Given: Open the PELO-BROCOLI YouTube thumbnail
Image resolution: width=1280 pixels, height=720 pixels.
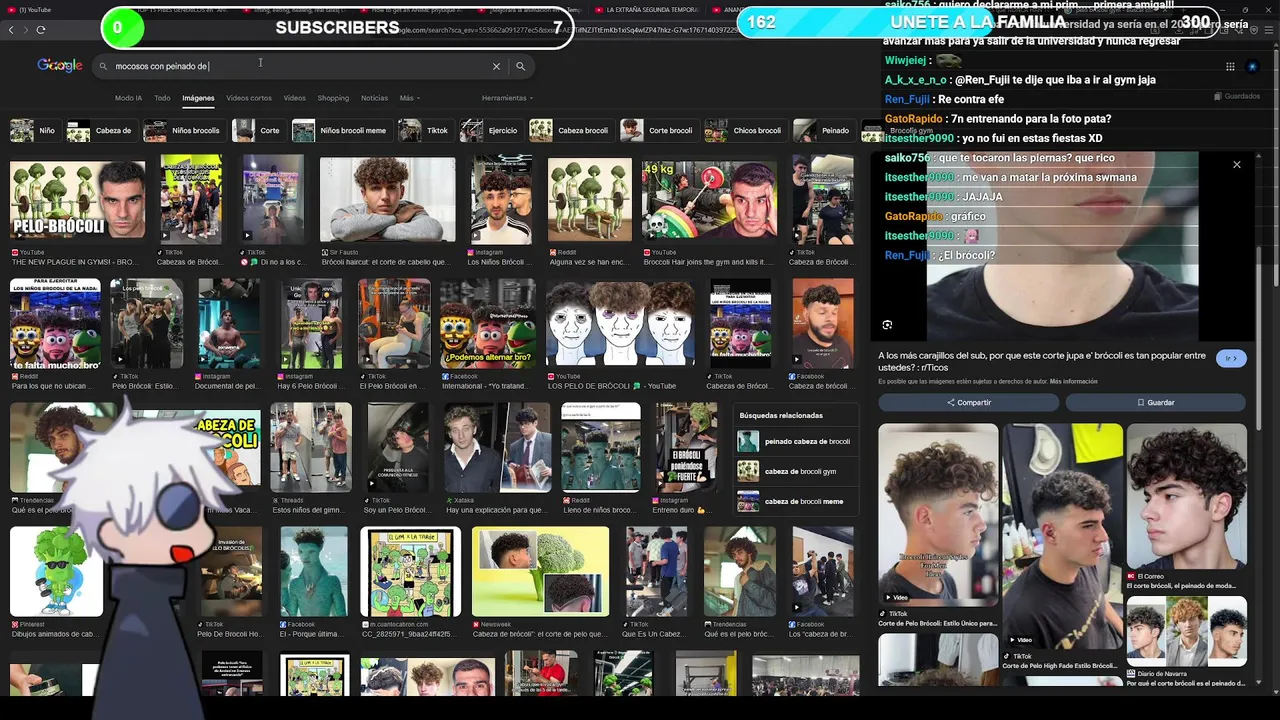Looking at the screenshot, I should 77,199.
